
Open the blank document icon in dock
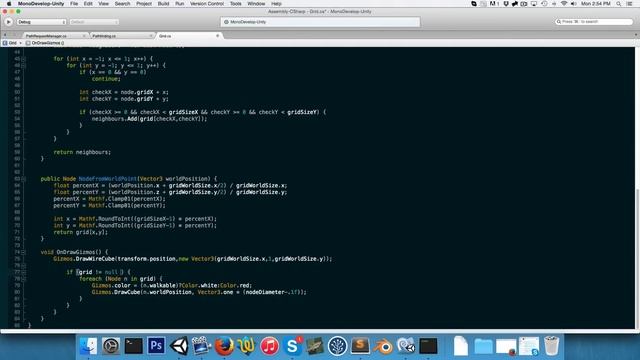461,346
